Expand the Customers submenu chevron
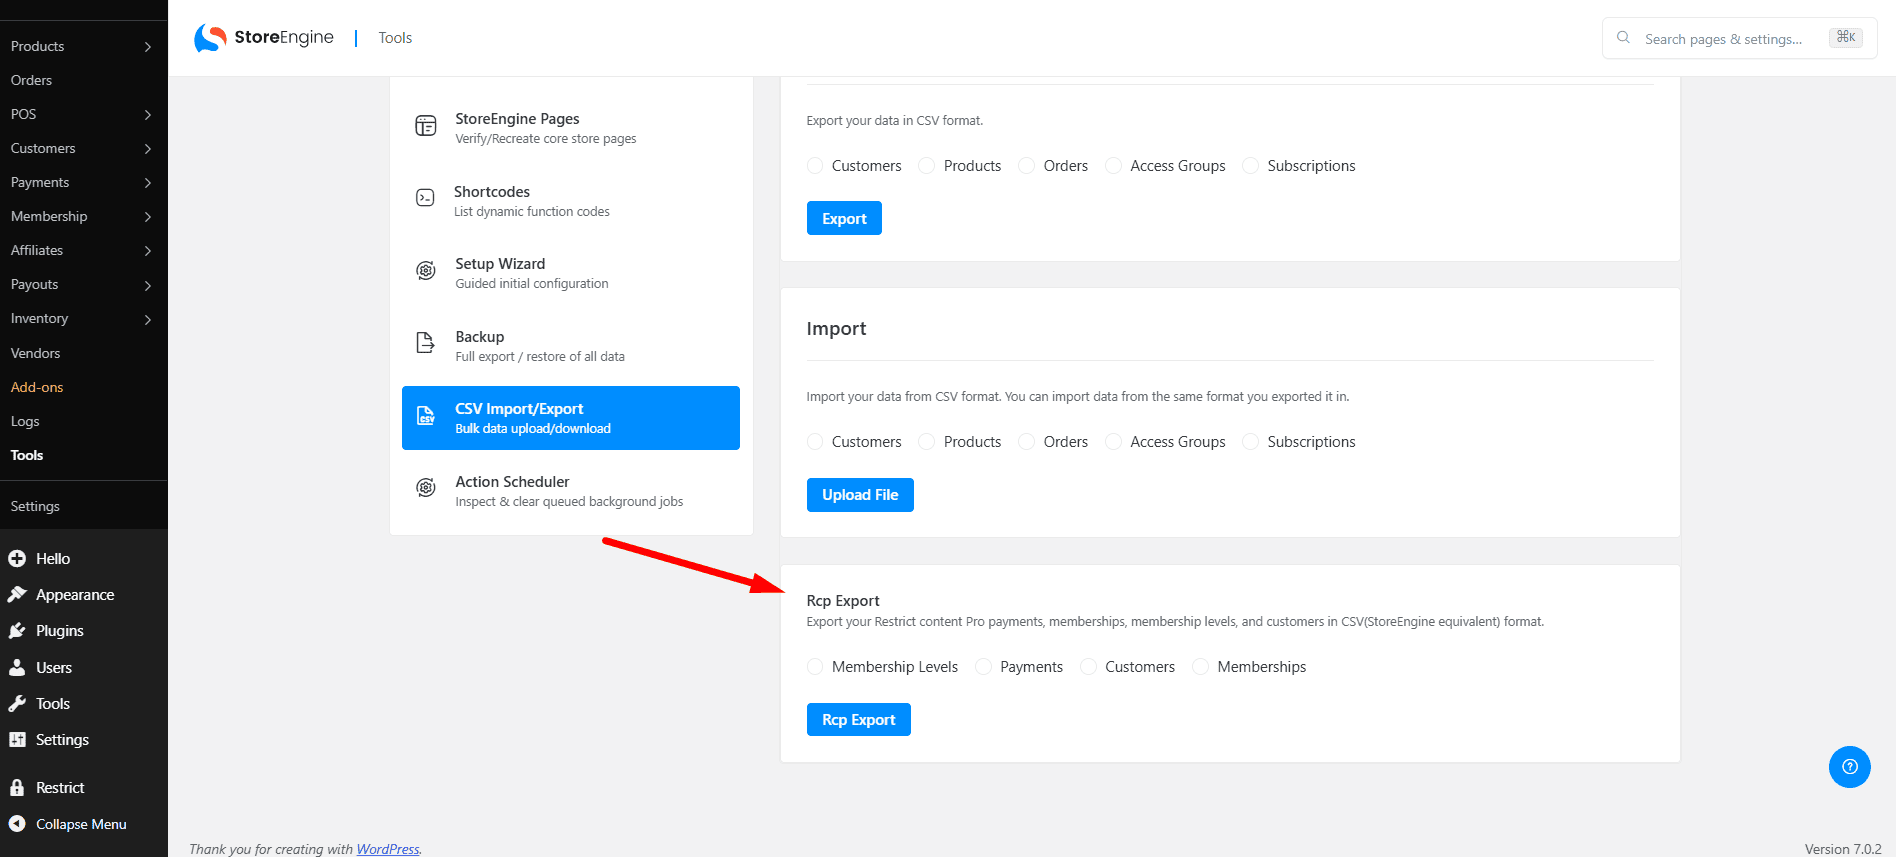Screen dimensions: 1896x857 [x=148, y=149]
